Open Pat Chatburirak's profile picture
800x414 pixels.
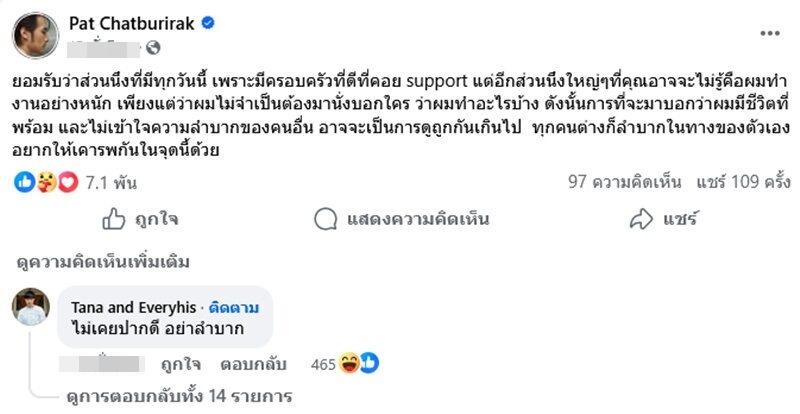point(32,32)
